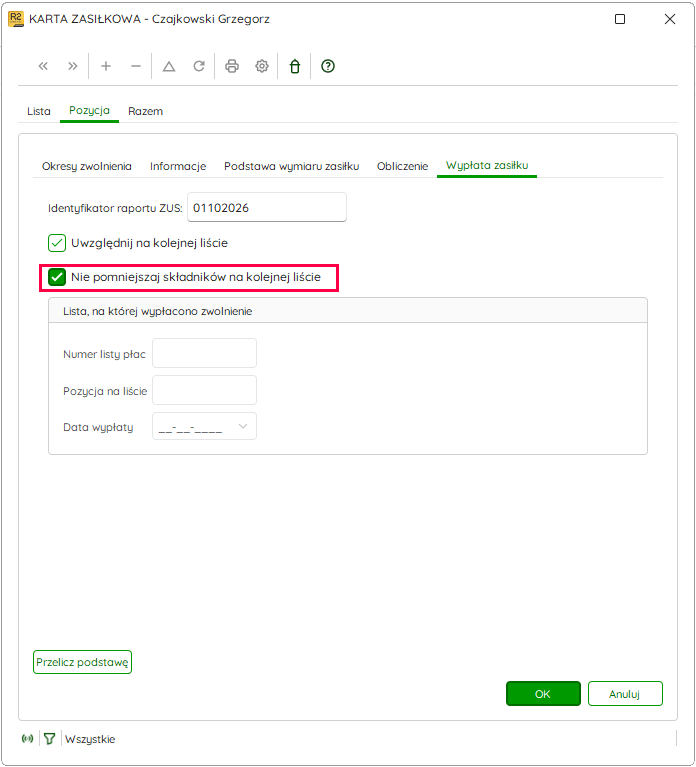Image resolution: width=696 pixels, height=767 pixels.
Task: Open help with question mark icon
Action: (328, 66)
